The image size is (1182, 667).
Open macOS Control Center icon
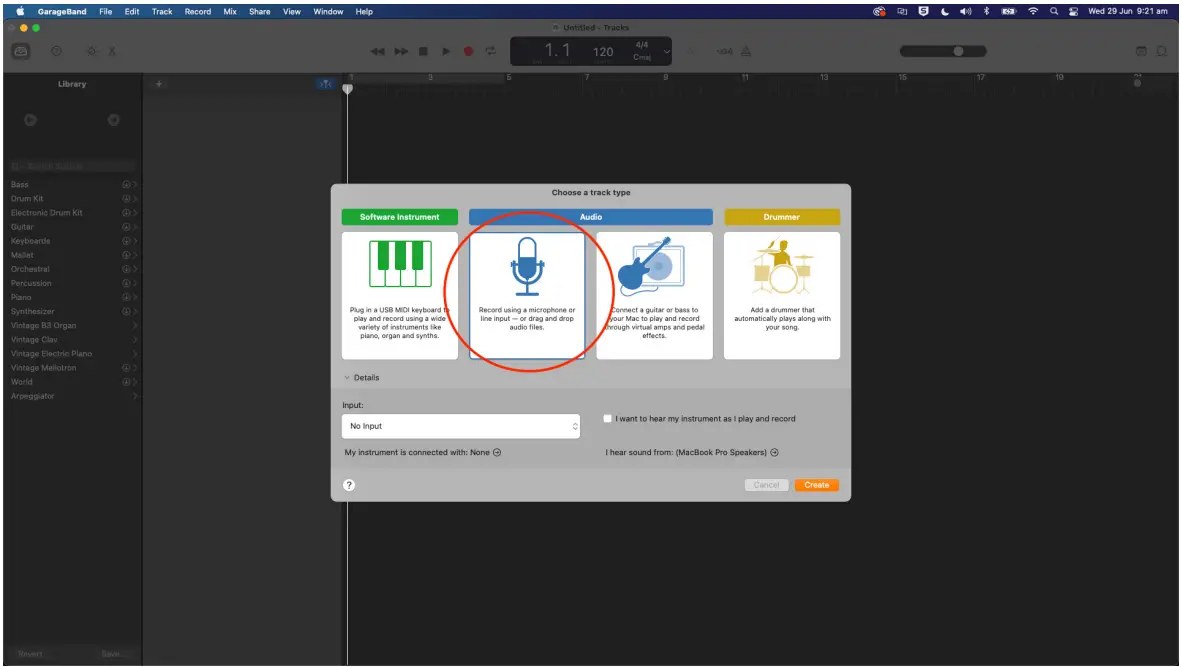1073,11
